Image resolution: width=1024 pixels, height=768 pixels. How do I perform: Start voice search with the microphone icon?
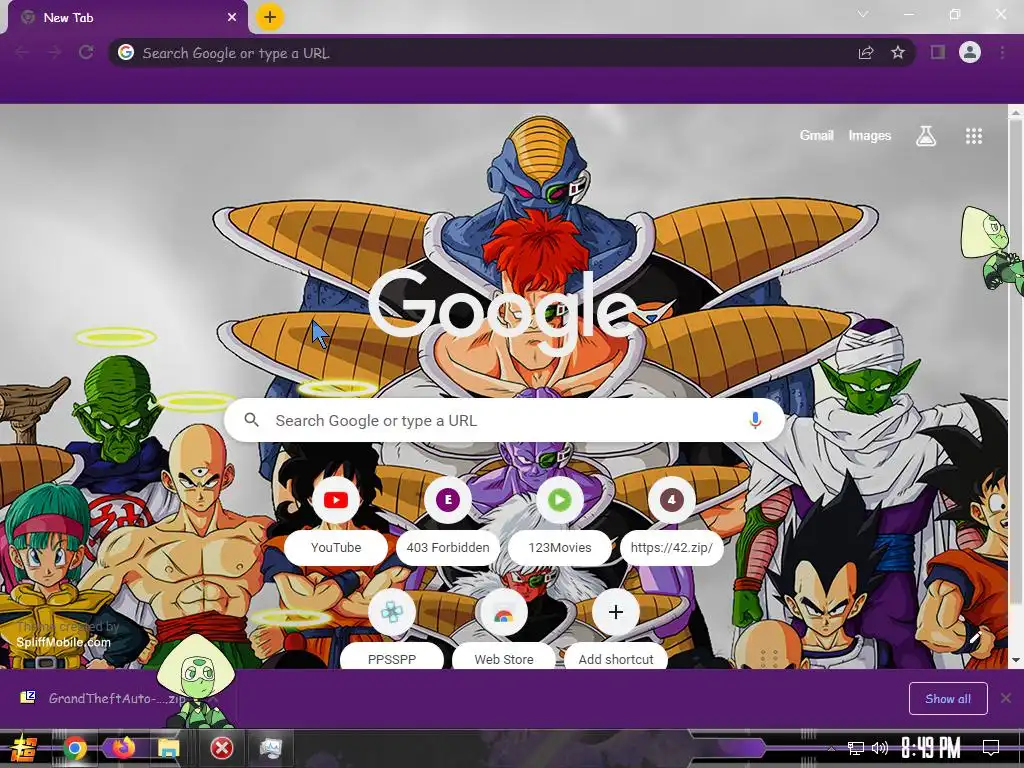755,420
